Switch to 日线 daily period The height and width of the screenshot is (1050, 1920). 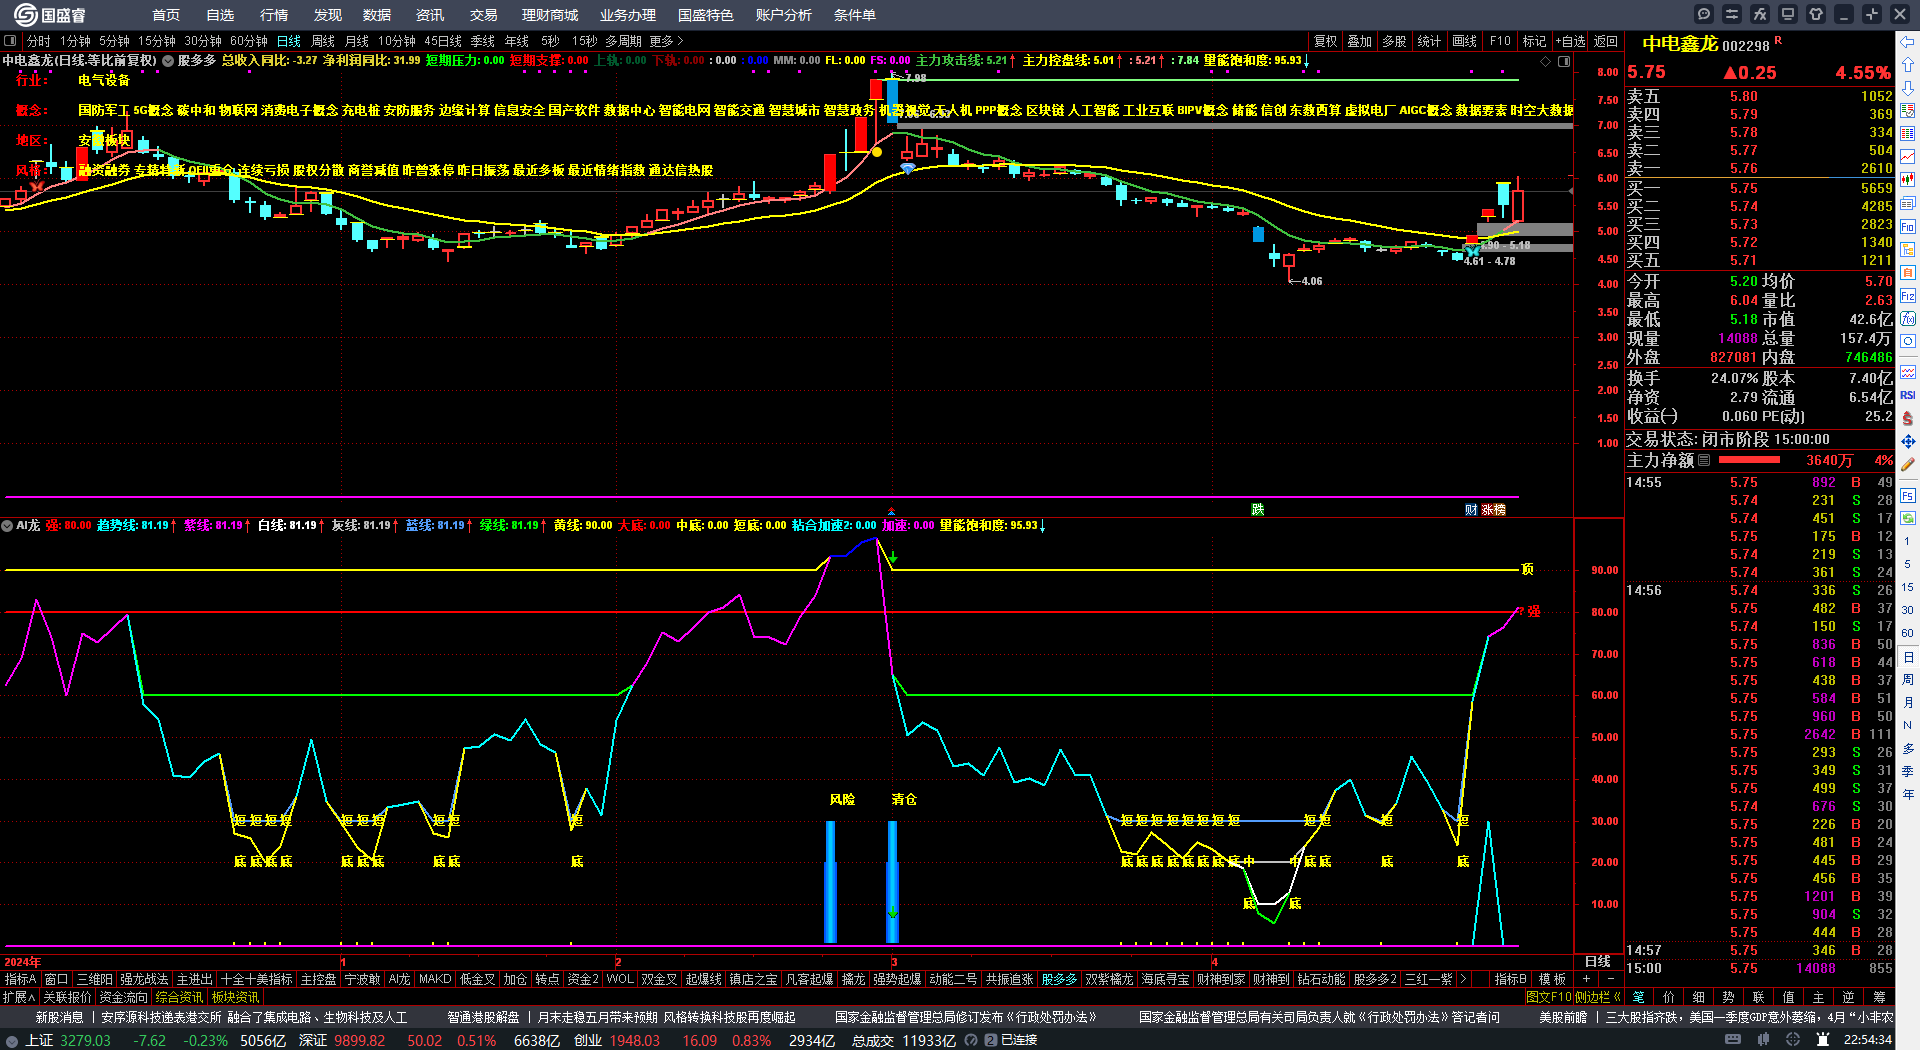pos(288,41)
